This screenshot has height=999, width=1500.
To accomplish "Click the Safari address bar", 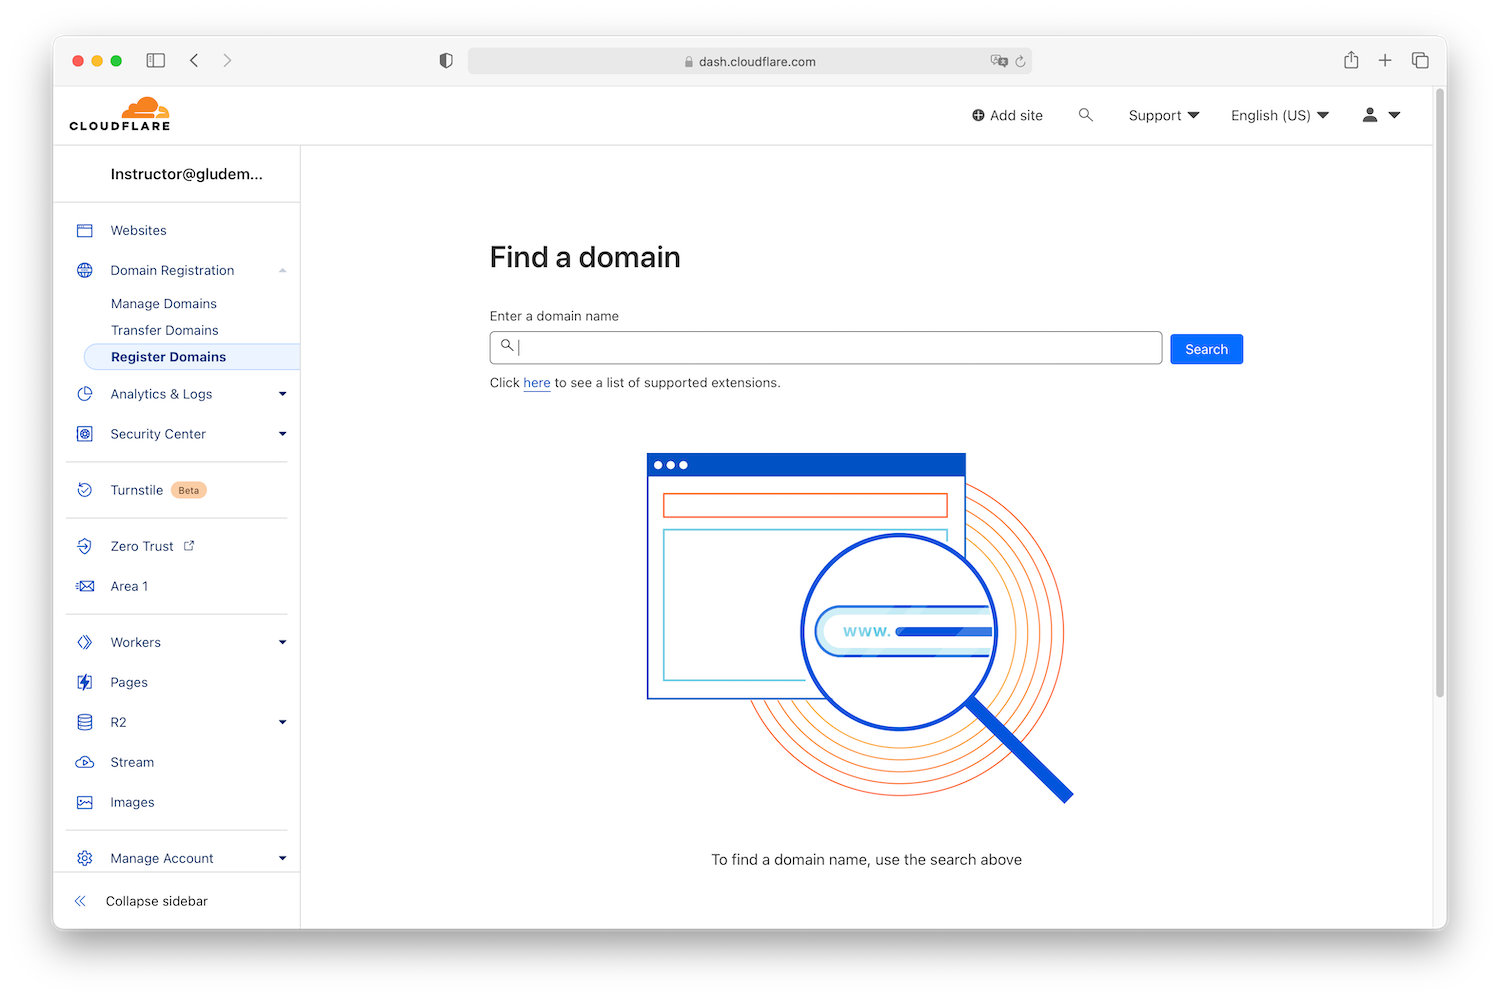I will pyautogui.click(x=750, y=61).
